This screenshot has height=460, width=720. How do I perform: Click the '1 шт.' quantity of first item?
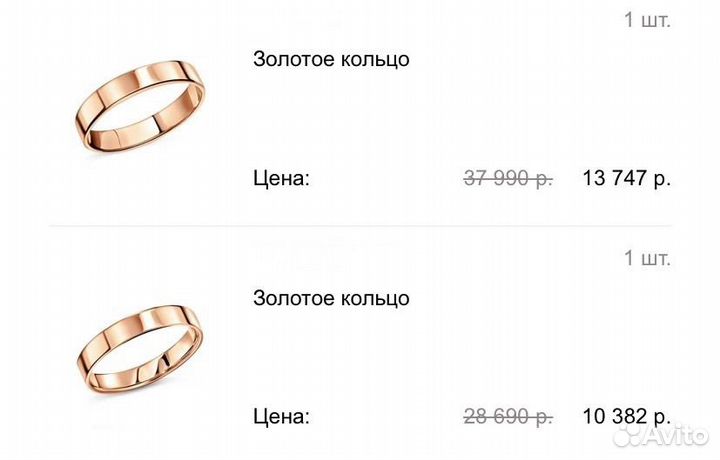click(647, 20)
